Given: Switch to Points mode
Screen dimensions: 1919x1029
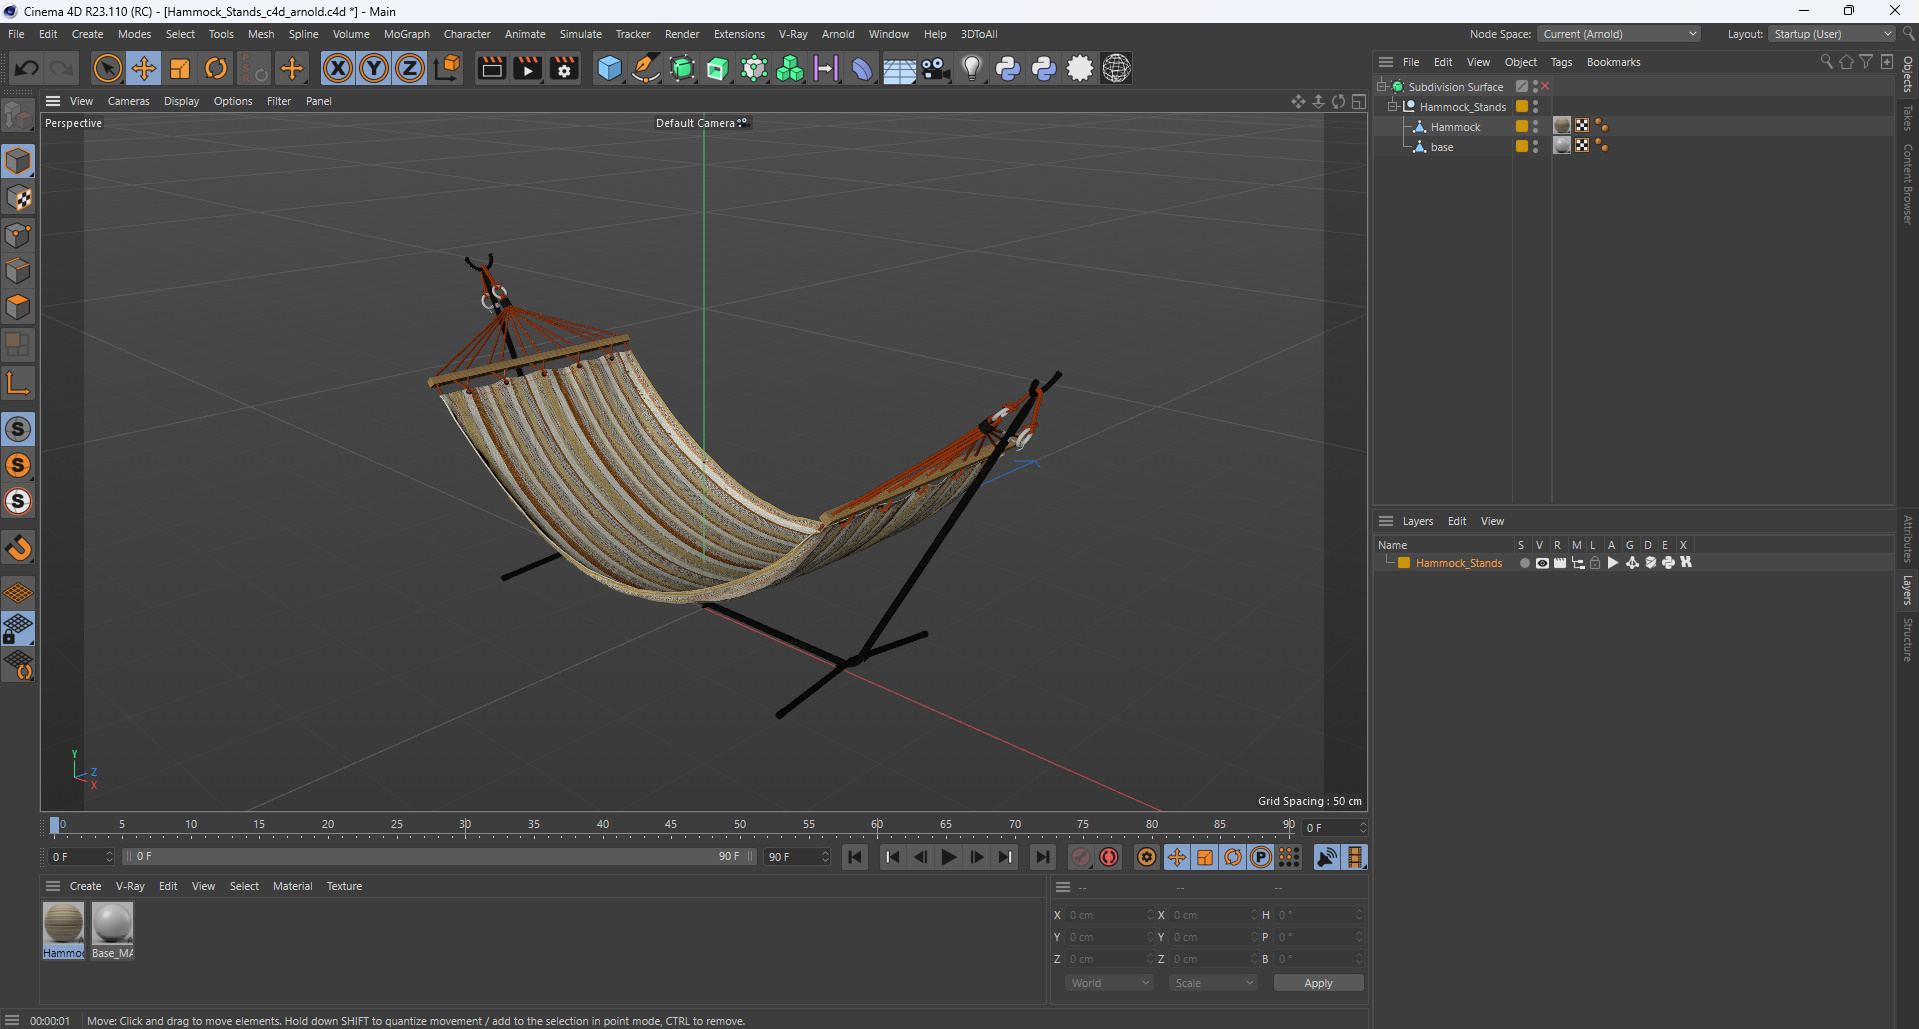Looking at the screenshot, I should coord(18,235).
